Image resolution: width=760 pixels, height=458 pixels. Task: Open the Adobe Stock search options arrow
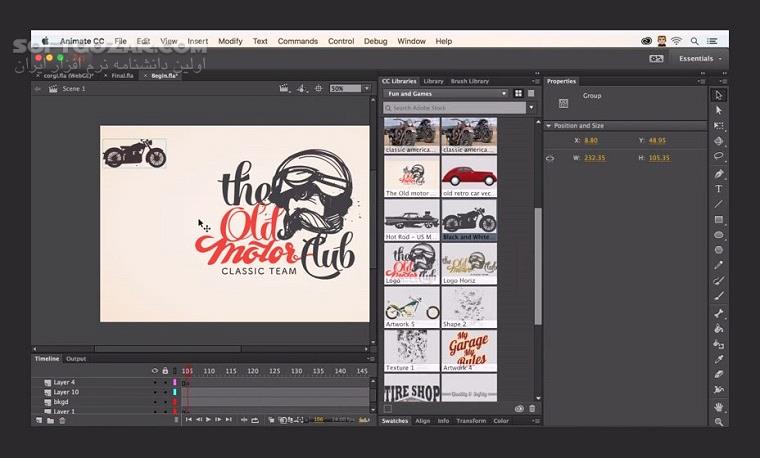532,108
